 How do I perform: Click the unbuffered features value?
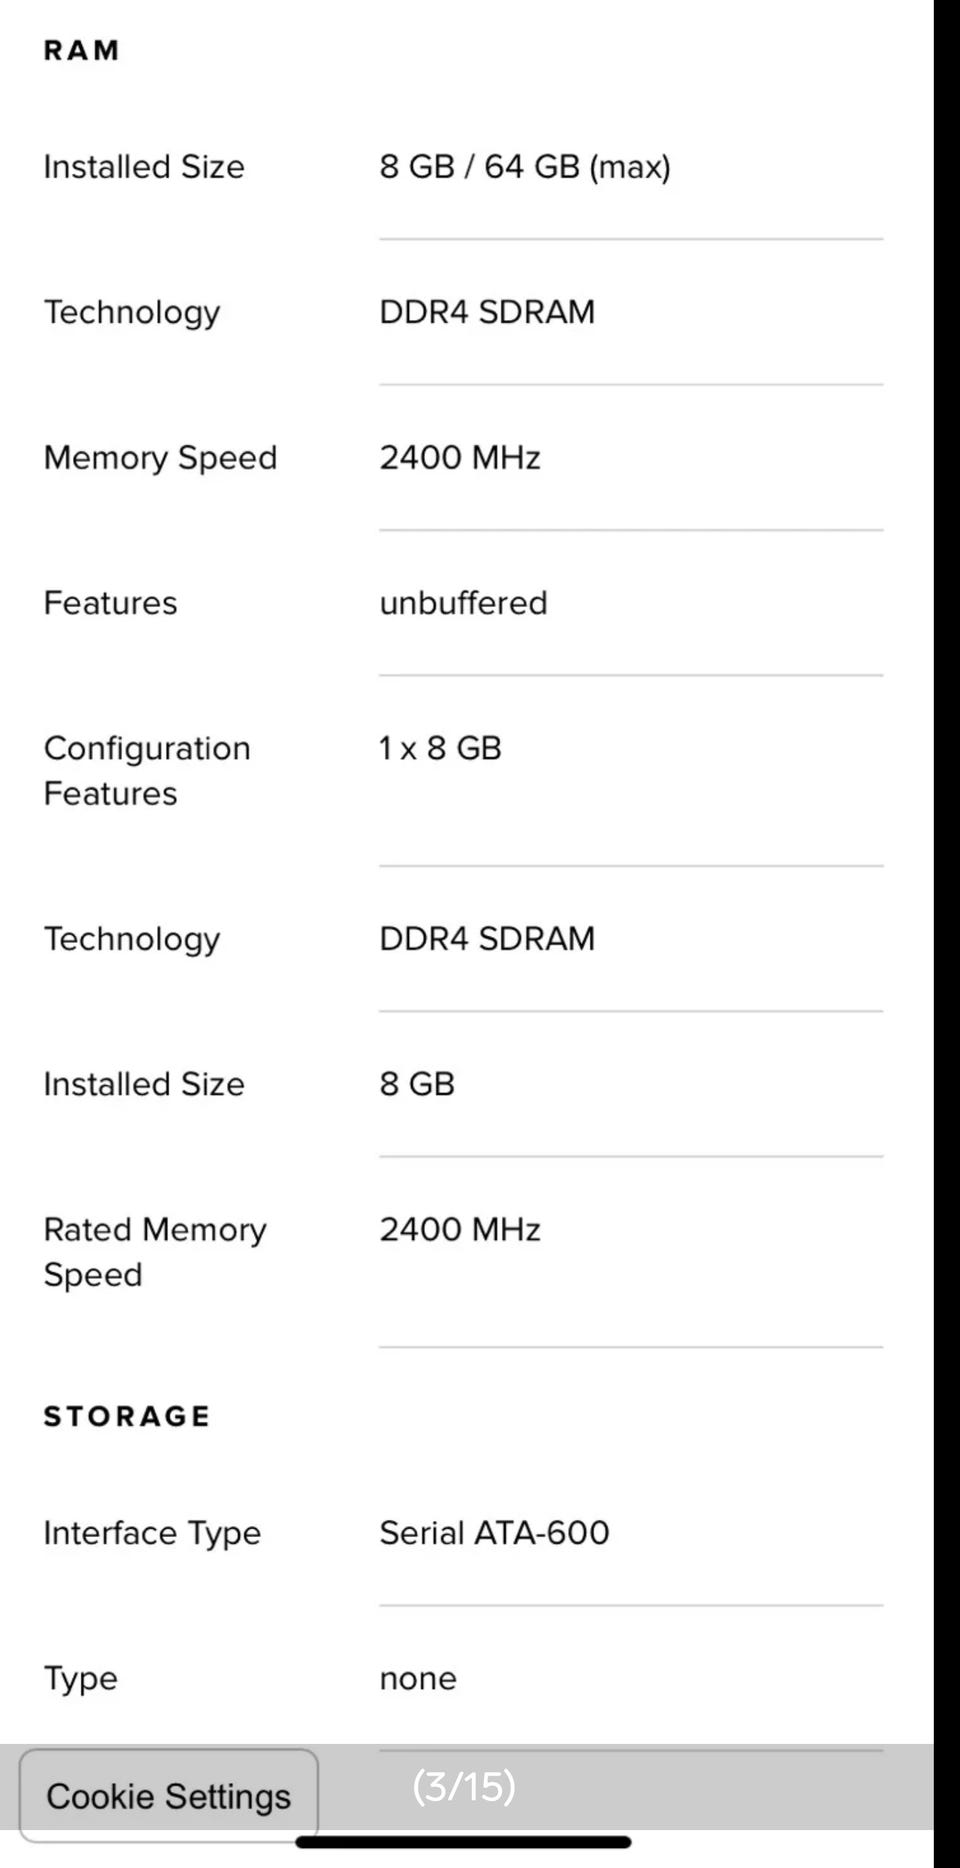click(463, 603)
